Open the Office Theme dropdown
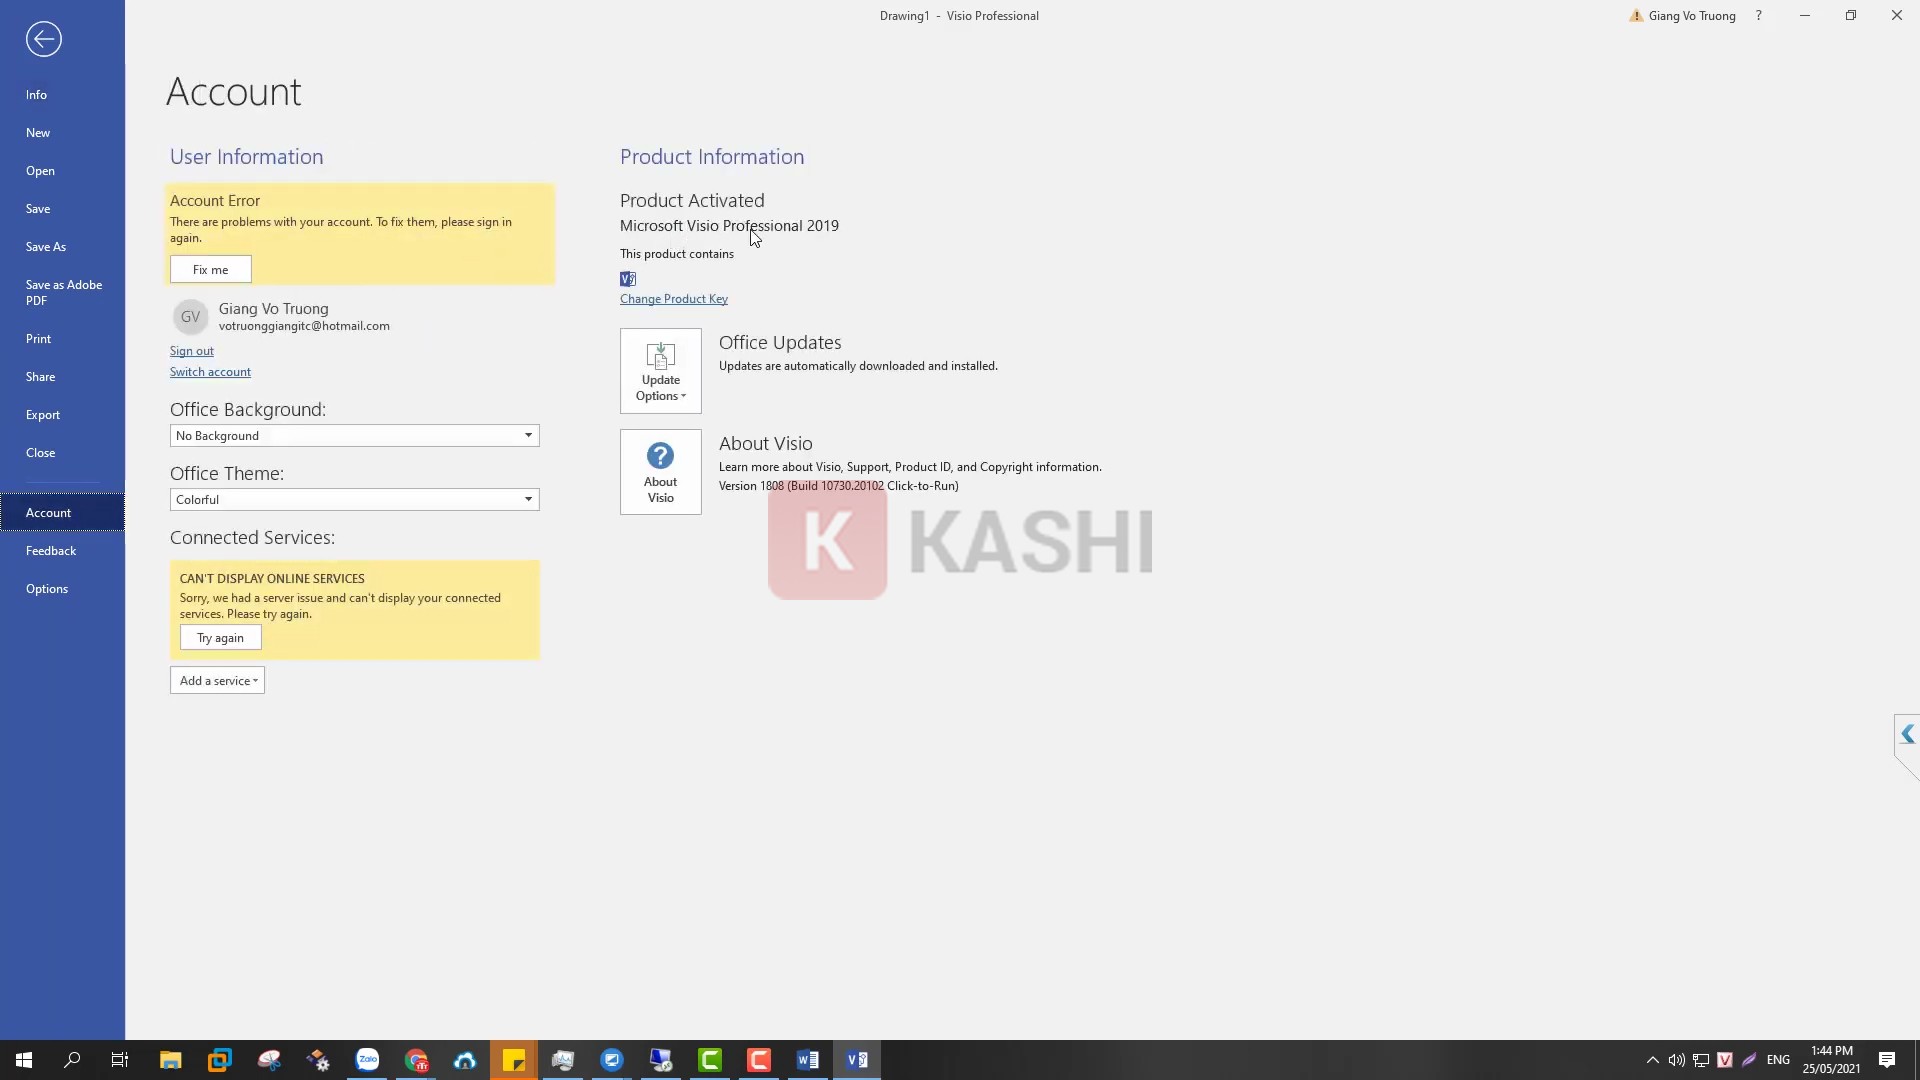The height and width of the screenshot is (1080, 1920). (x=354, y=500)
